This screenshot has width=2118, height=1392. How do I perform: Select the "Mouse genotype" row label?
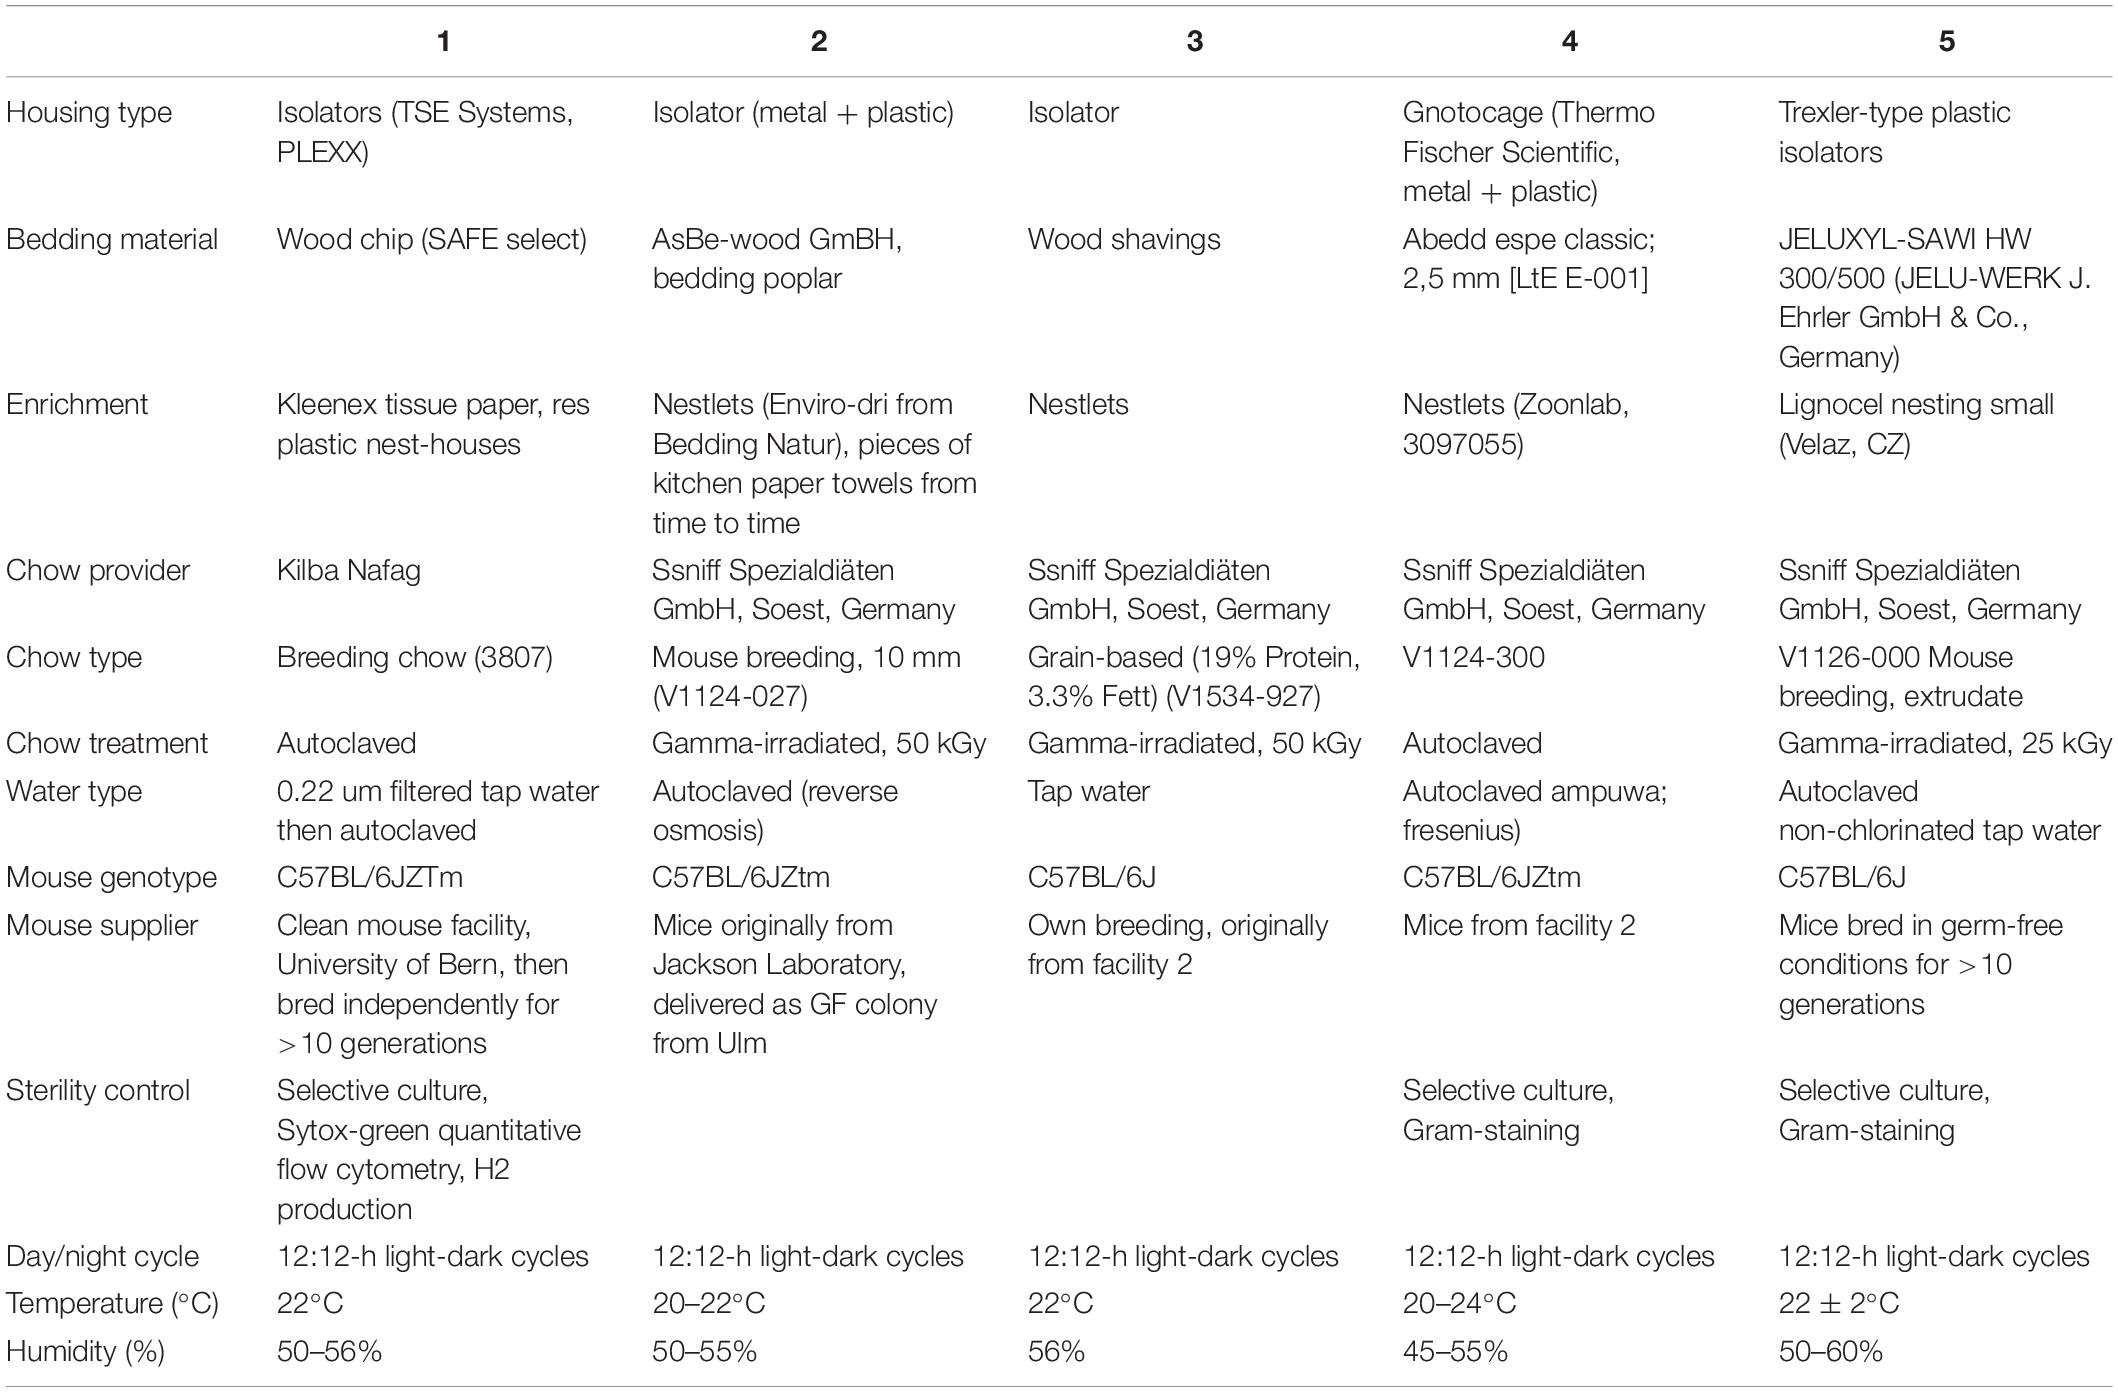point(112,878)
